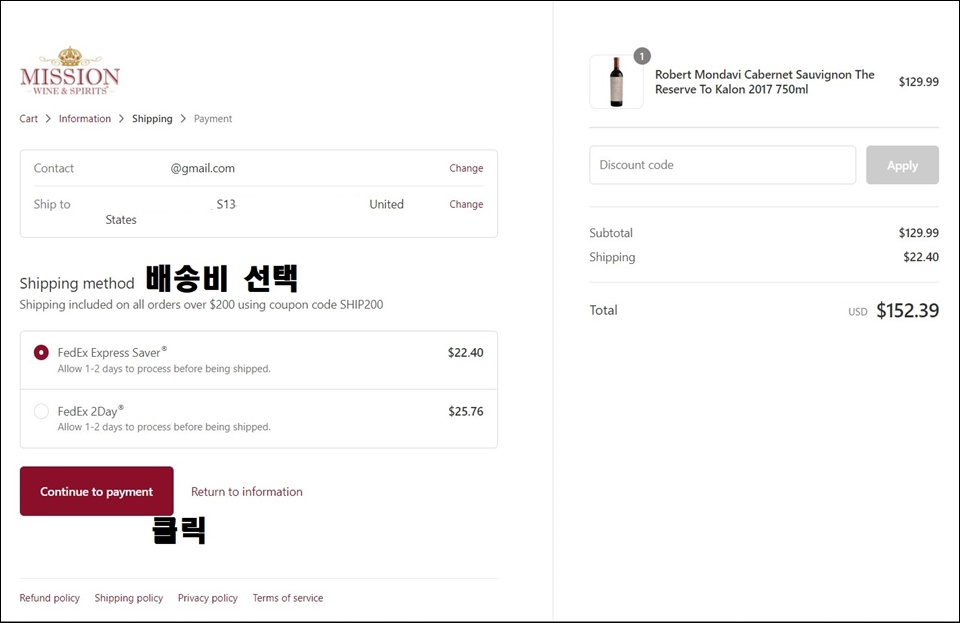Screen dimensions: 960x623
Task: Go back to Information breadcrumb step
Action: [84, 119]
